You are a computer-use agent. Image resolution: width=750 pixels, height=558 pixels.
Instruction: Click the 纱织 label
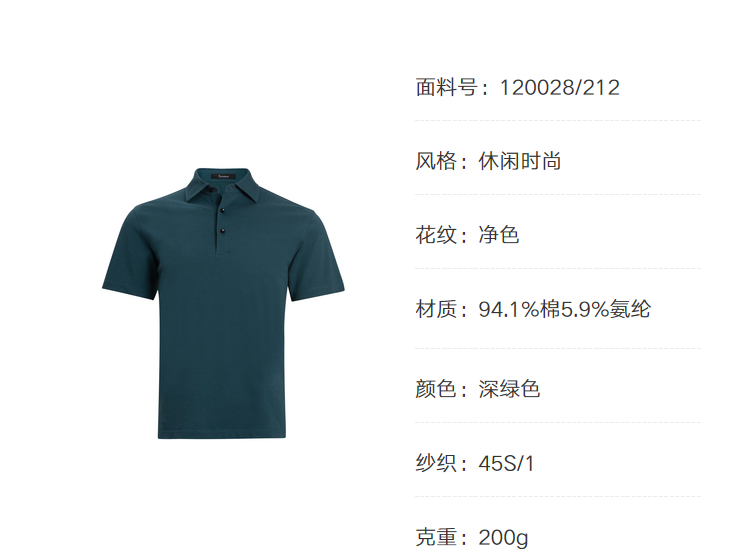click(435, 463)
